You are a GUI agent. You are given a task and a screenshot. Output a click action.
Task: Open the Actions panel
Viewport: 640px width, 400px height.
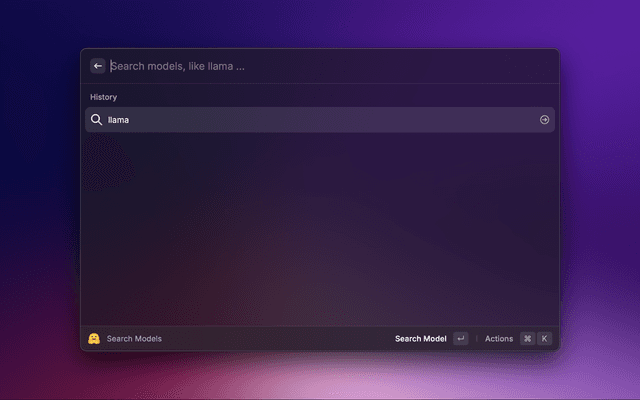click(x=498, y=339)
